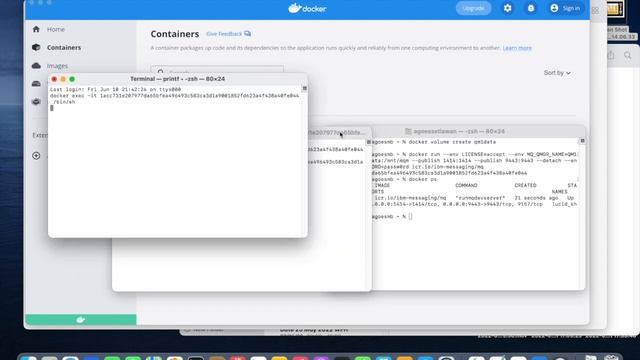The width and height of the screenshot is (640, 360).
Task: Click the whale icon in green status bar
Action: pyautogui.click(x=80, y=320)
